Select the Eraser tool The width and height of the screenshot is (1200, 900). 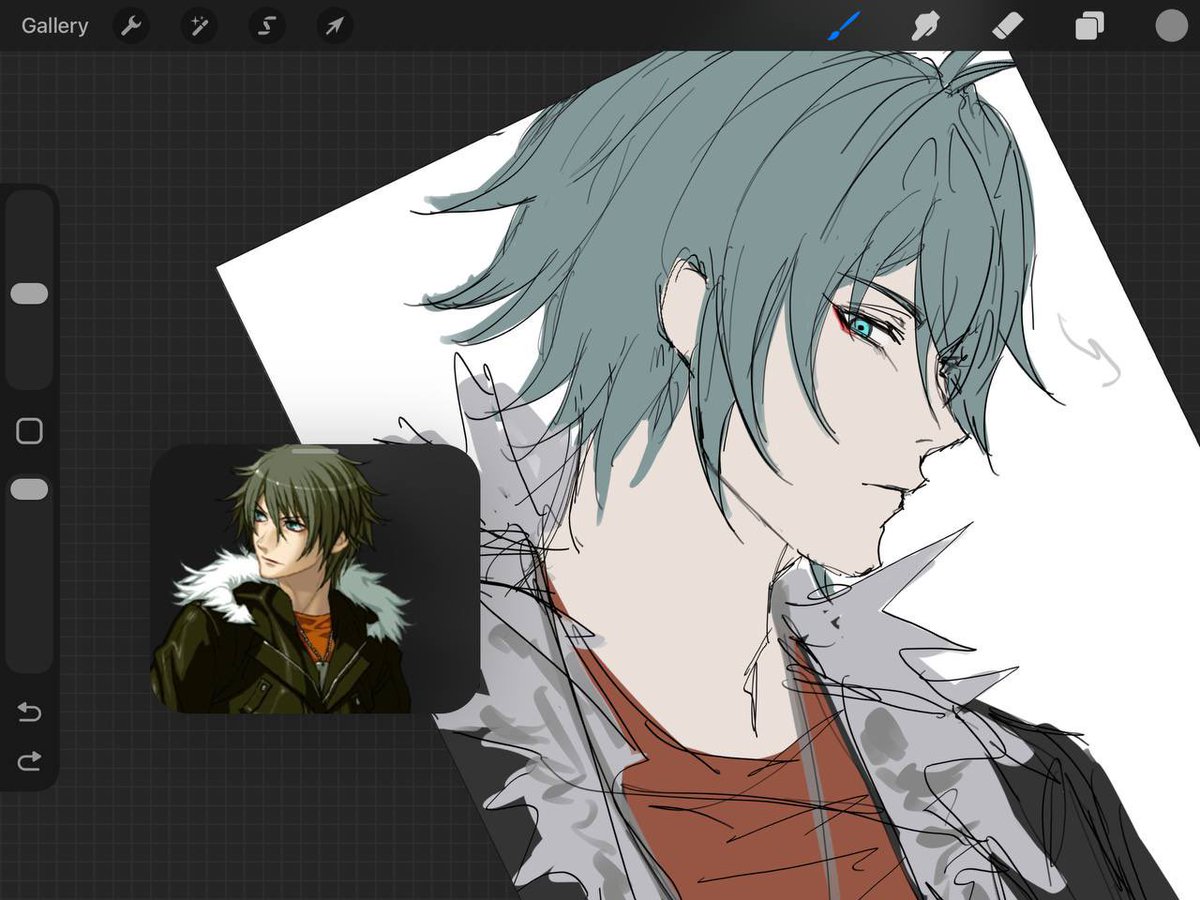[x=1007, y=26]
